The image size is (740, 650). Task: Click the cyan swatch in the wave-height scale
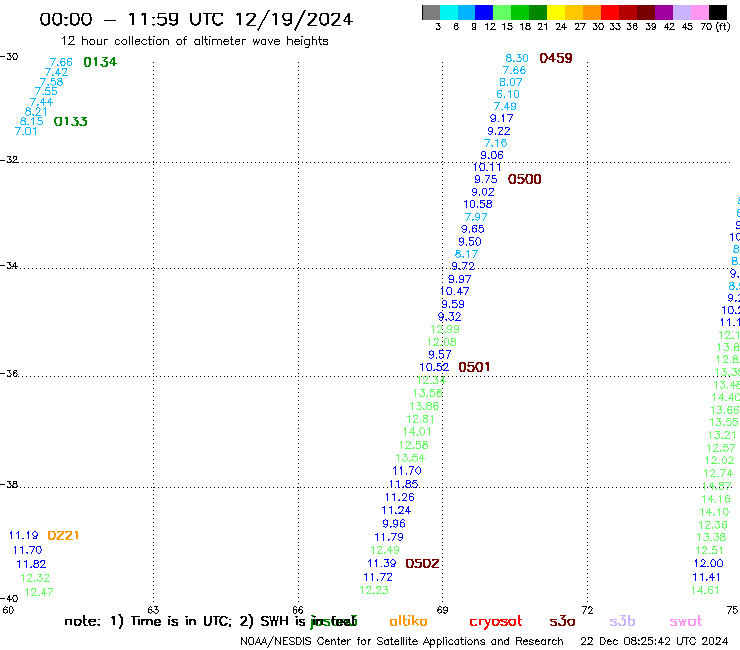449,12
